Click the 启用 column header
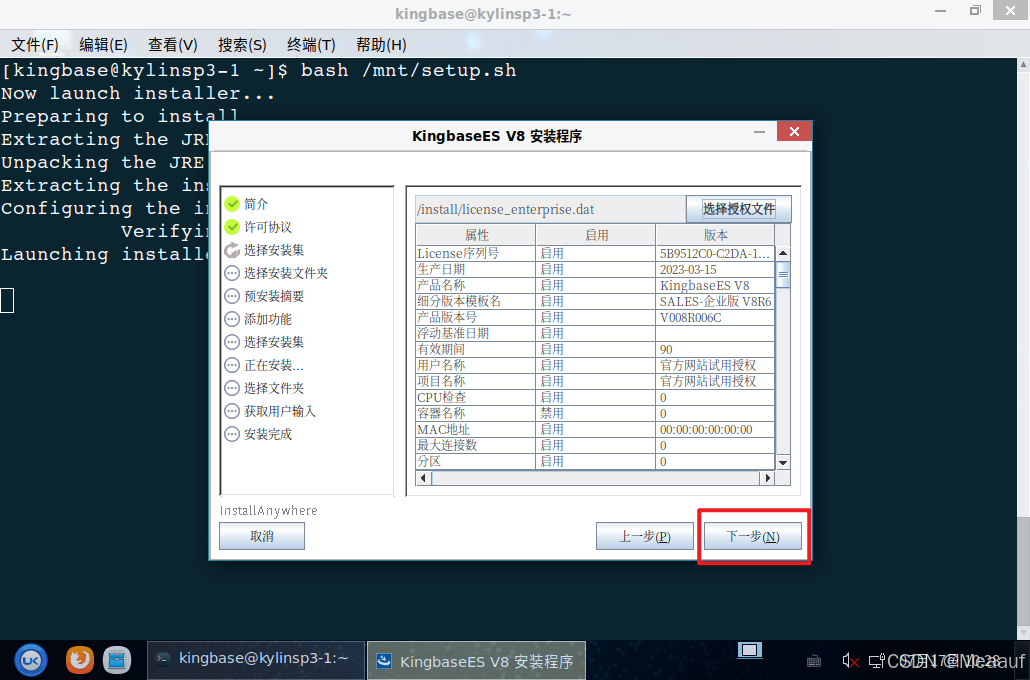1030x680 pixels. [x=596, y=235]
